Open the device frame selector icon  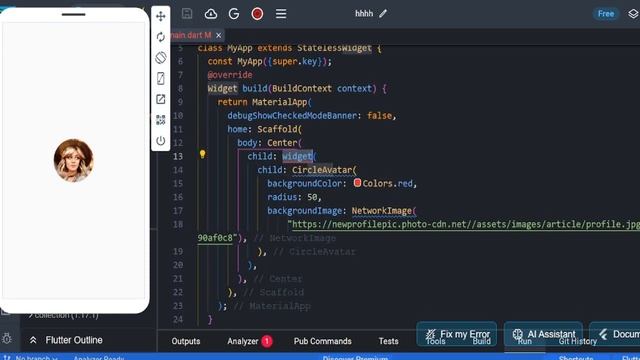[x=160, y=78]
